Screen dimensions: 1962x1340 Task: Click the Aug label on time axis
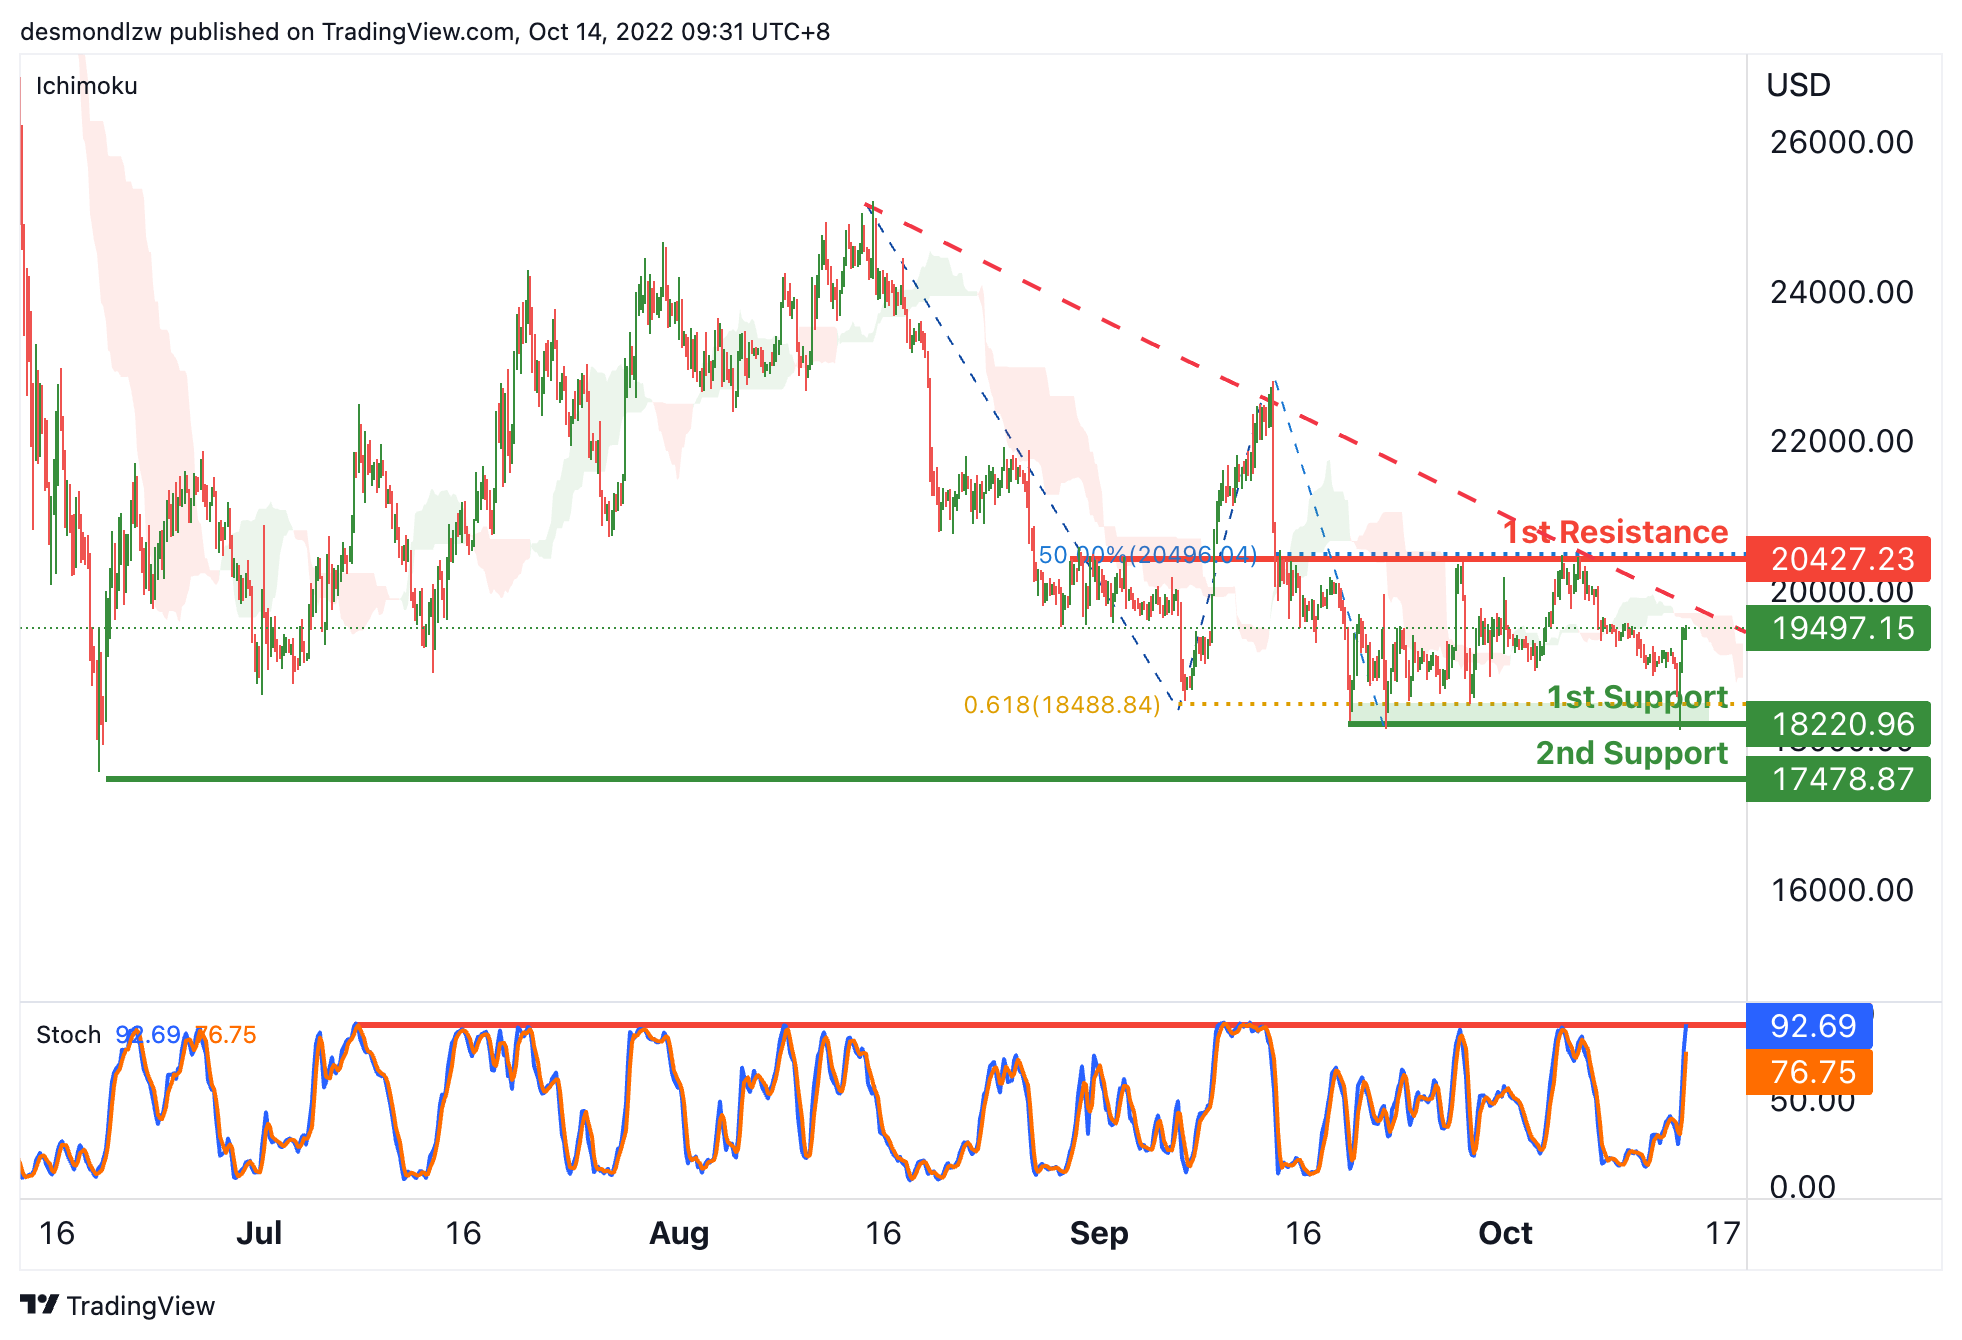pyautogui.click(x=679, y=1233)
